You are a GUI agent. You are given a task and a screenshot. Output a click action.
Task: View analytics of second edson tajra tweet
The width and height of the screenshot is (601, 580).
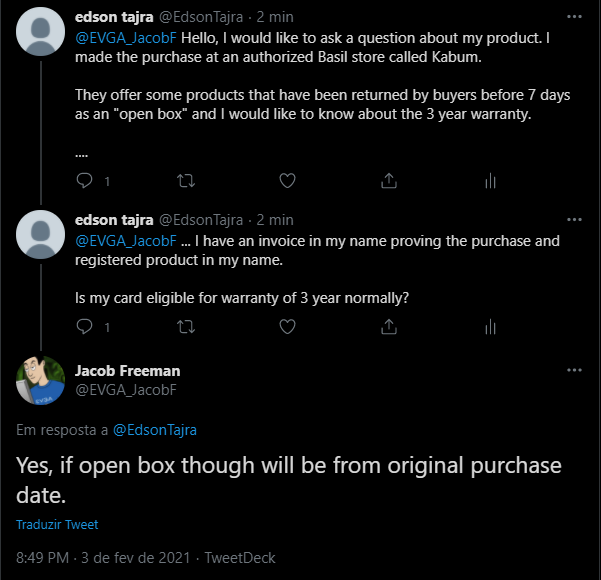pos(490,326)
